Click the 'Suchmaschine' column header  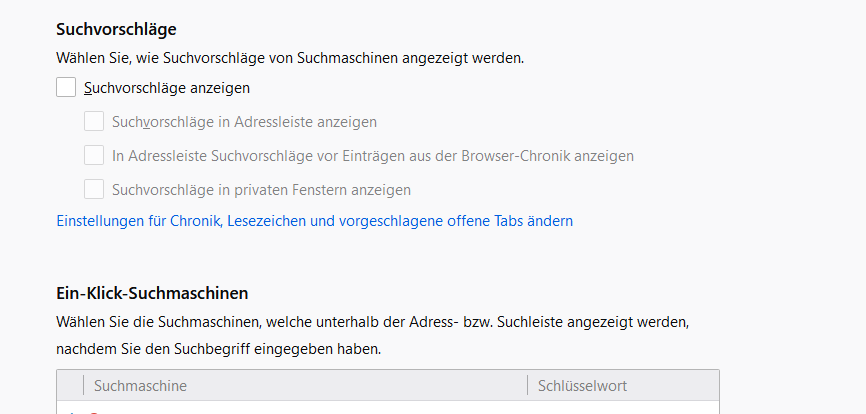pyautogui.click(x=140, y=386)
